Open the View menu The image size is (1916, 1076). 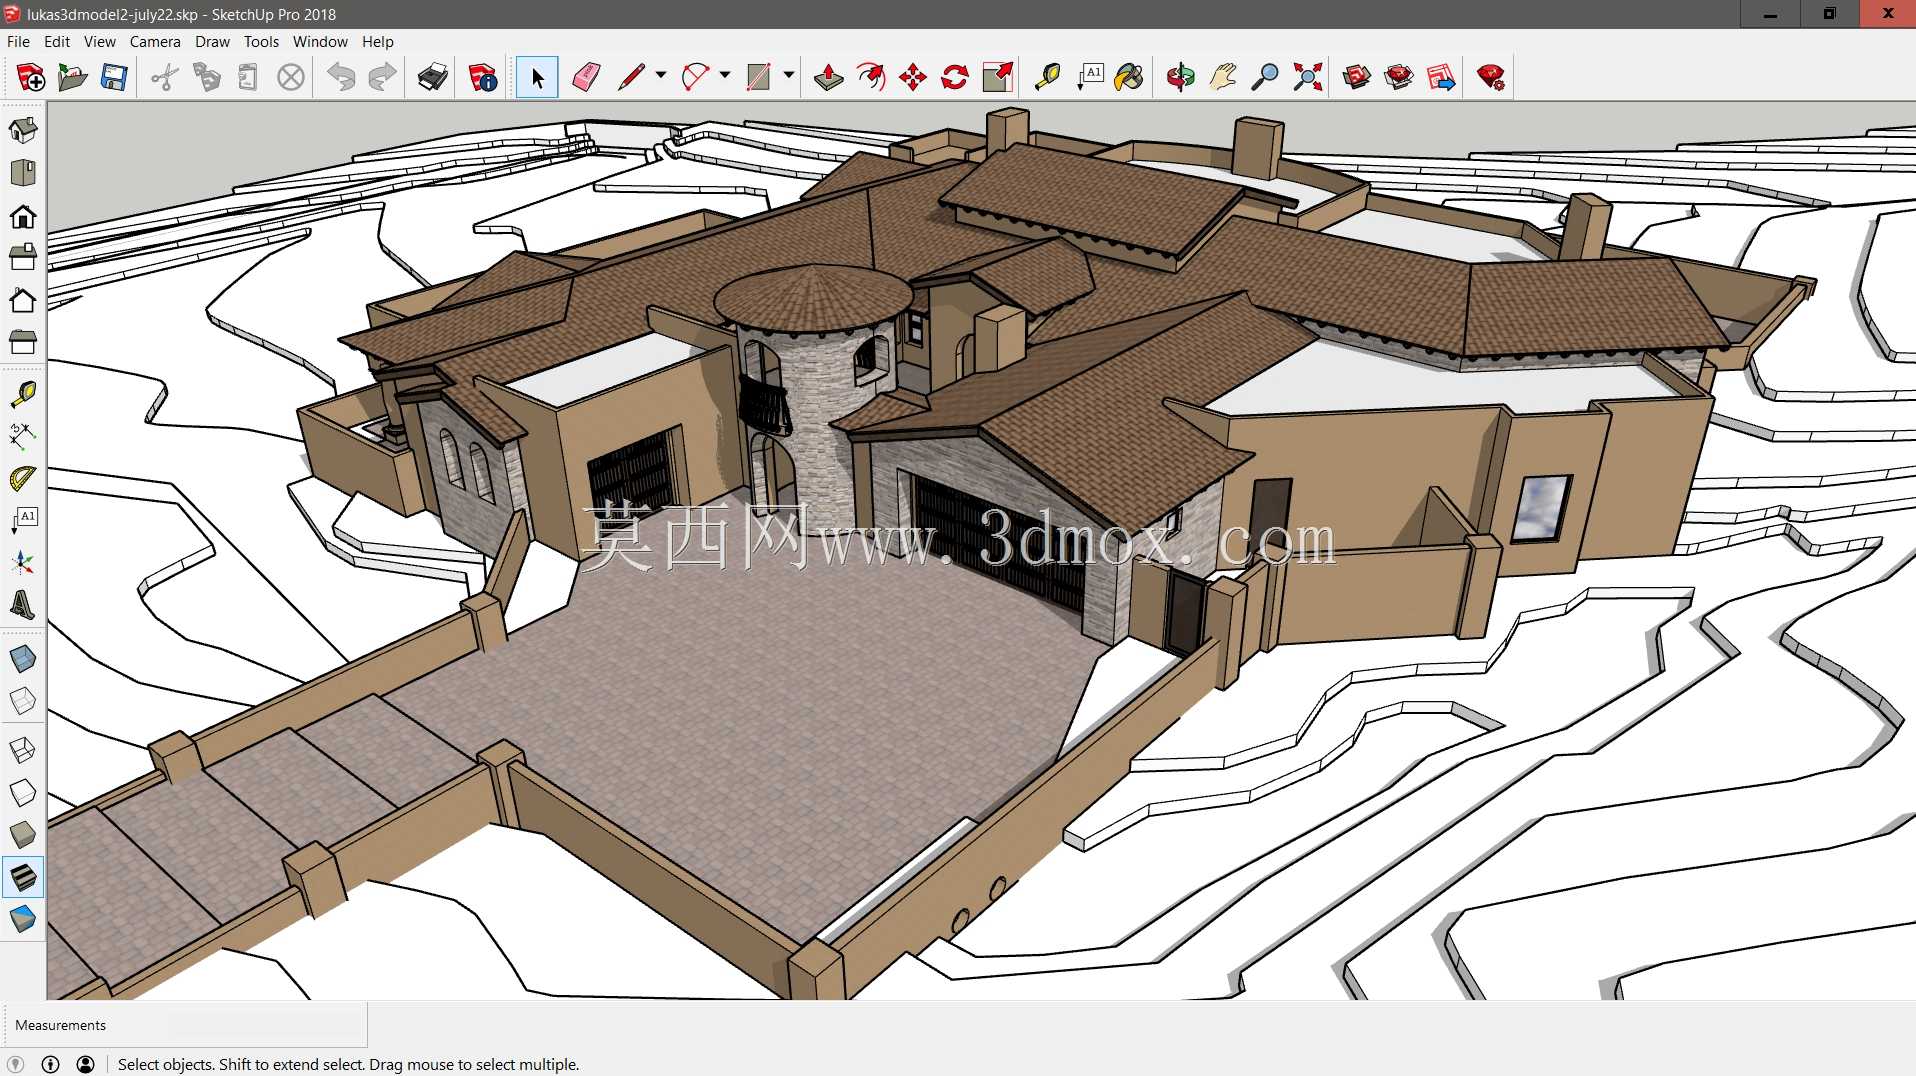pyautogui.click(x=100, y=42)
